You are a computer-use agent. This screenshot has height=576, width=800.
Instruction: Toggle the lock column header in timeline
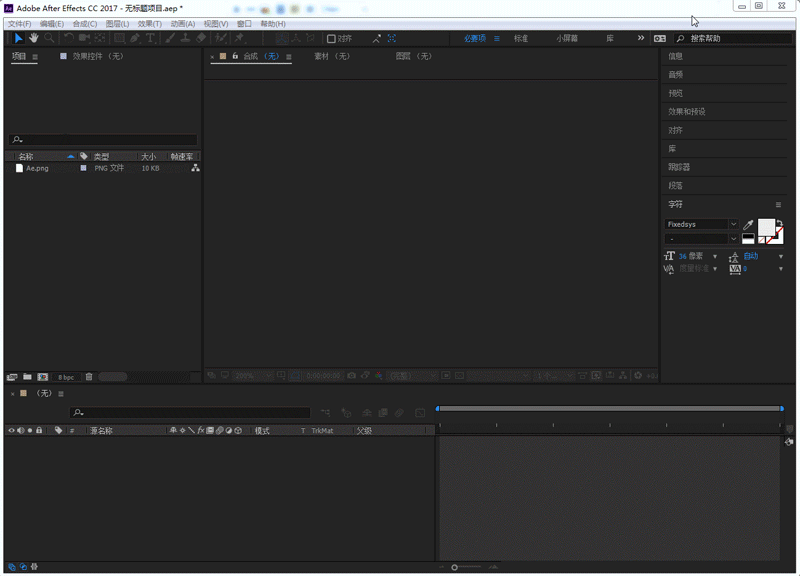pos(40,430)
